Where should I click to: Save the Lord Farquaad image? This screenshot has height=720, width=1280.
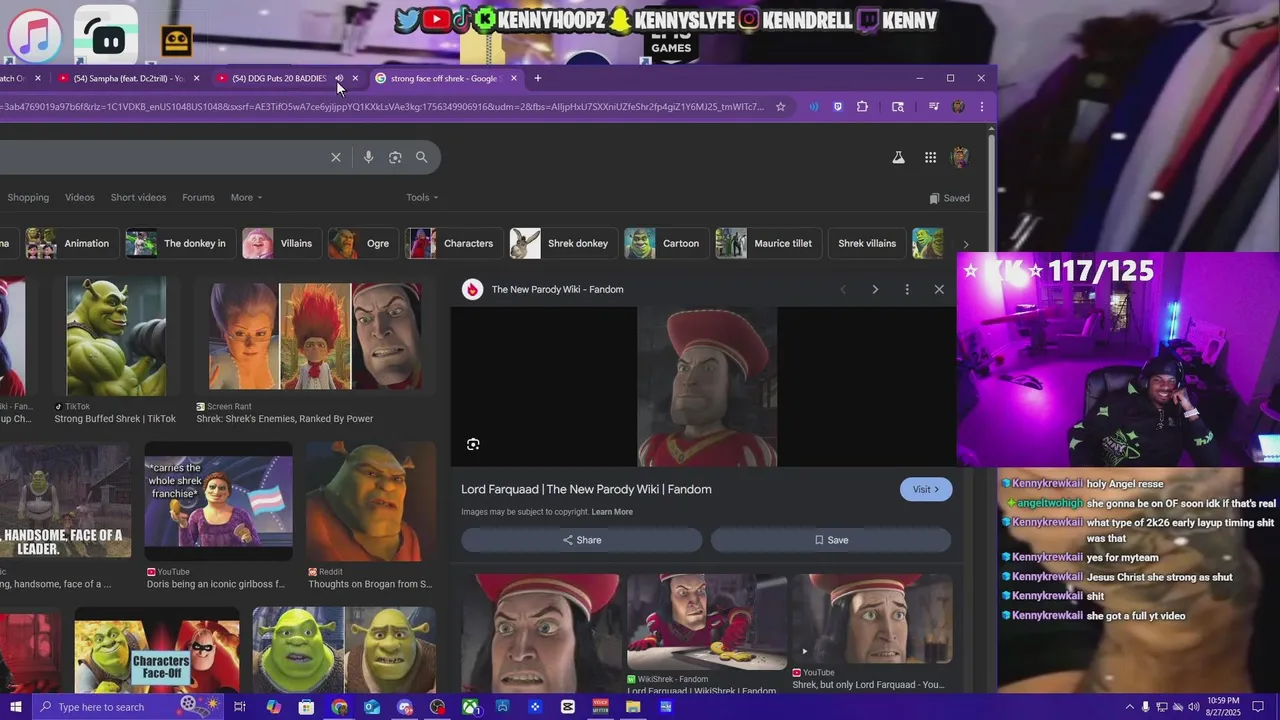coord(831,540)
